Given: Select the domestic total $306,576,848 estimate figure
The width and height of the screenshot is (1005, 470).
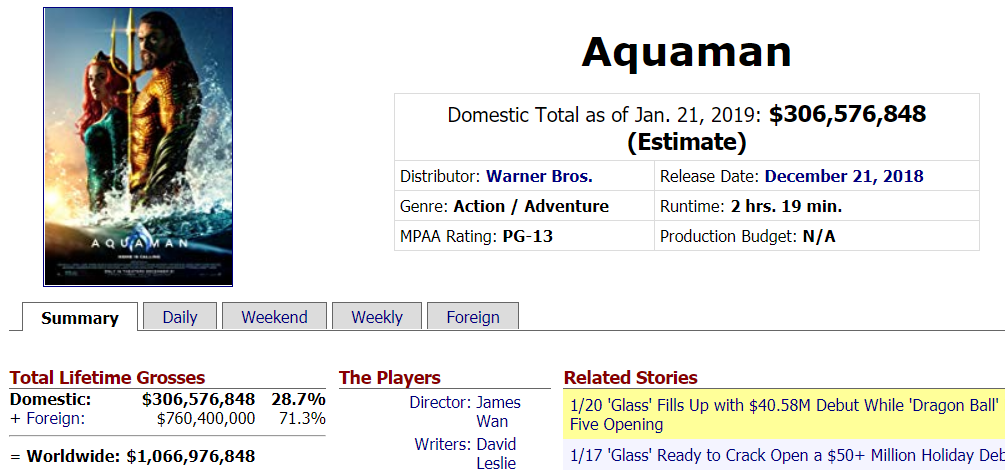Looking at the screenshot, I should point(847,114).
